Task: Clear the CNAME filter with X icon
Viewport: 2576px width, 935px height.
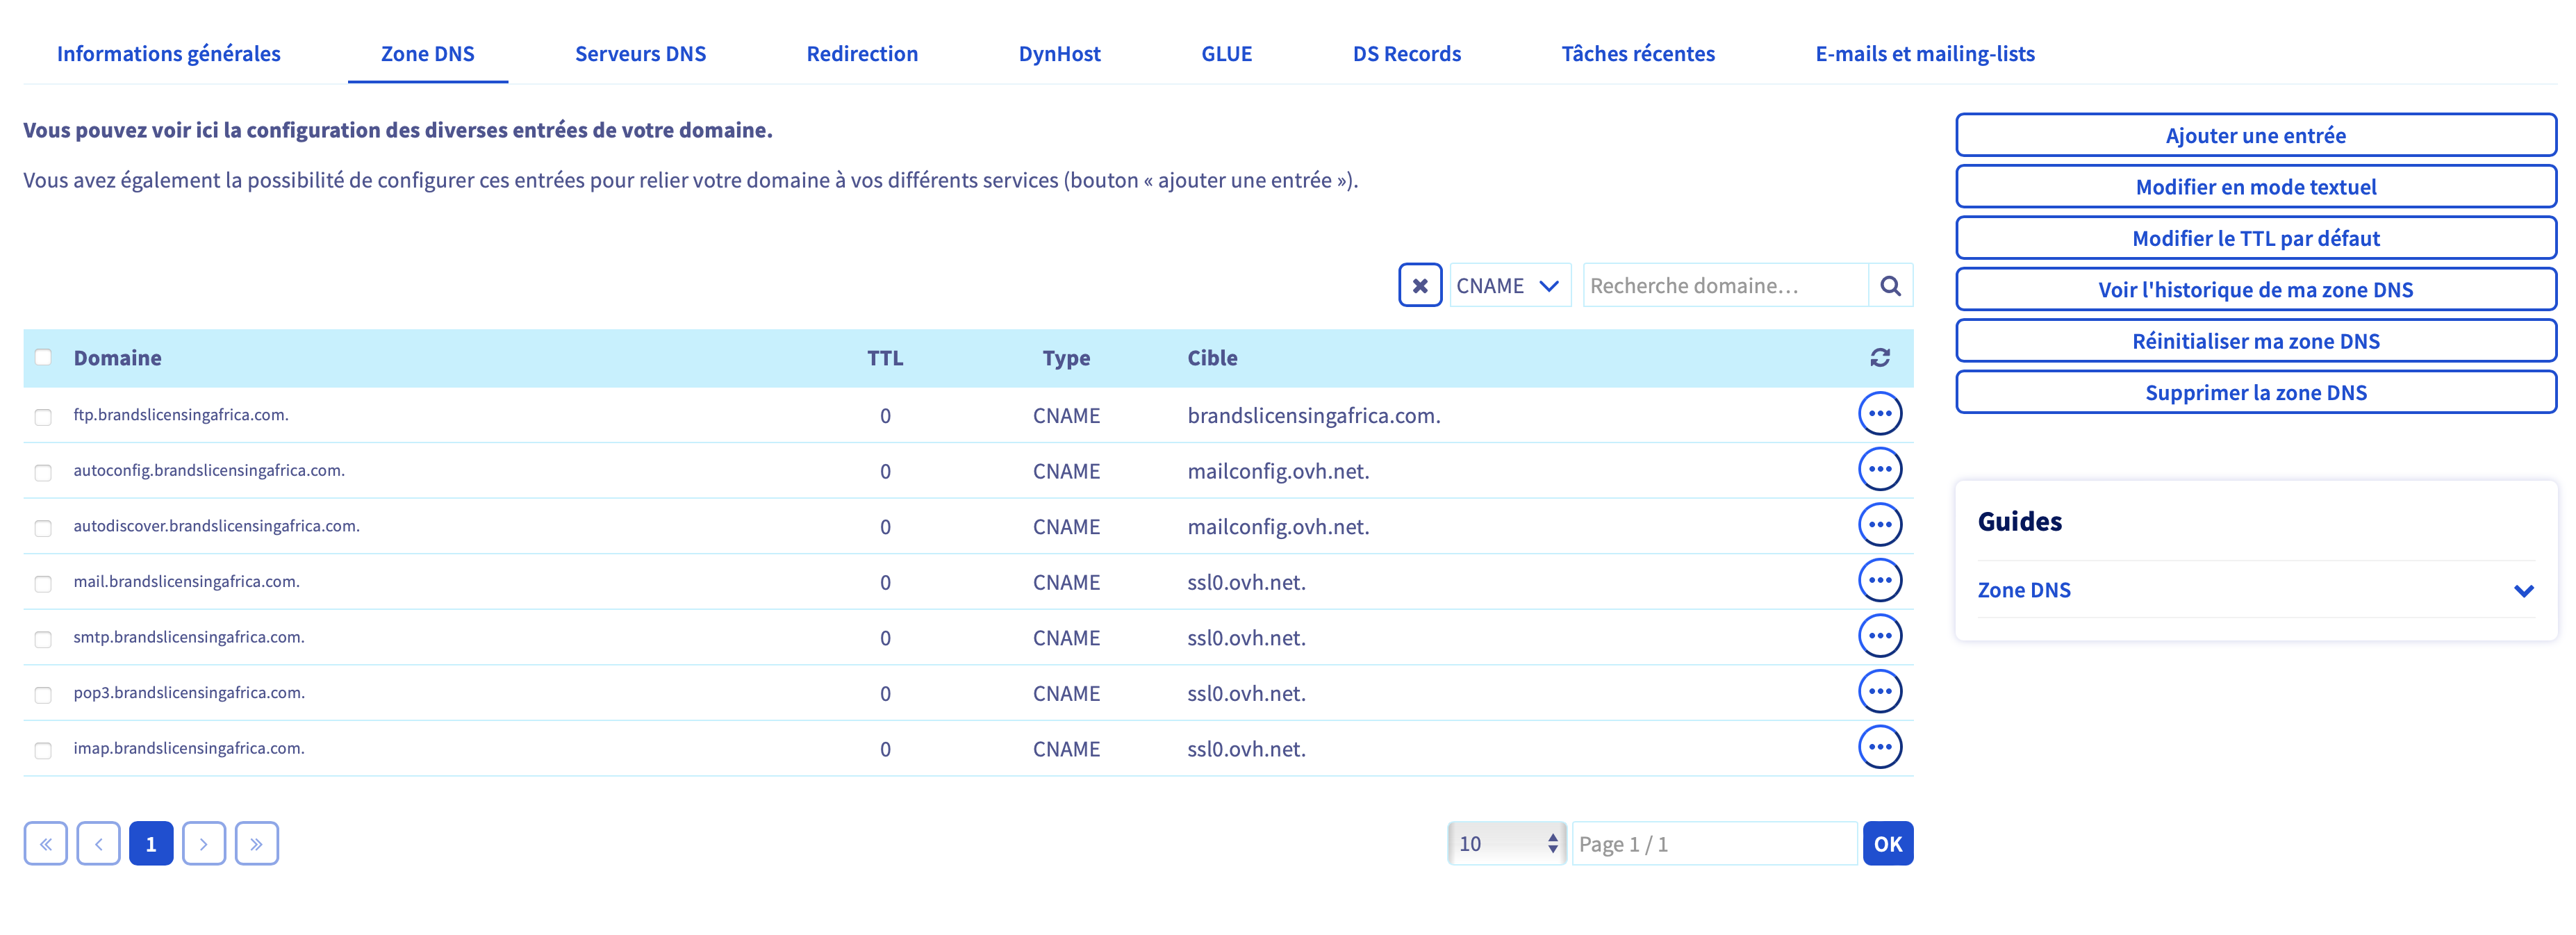Action: pos(1419,286)
